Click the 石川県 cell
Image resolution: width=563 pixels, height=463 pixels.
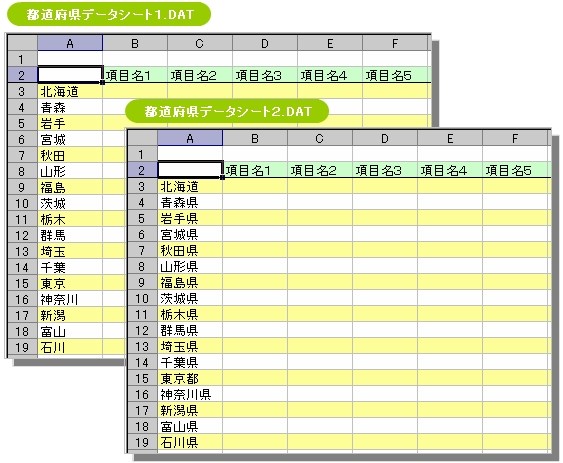point(190,442)
